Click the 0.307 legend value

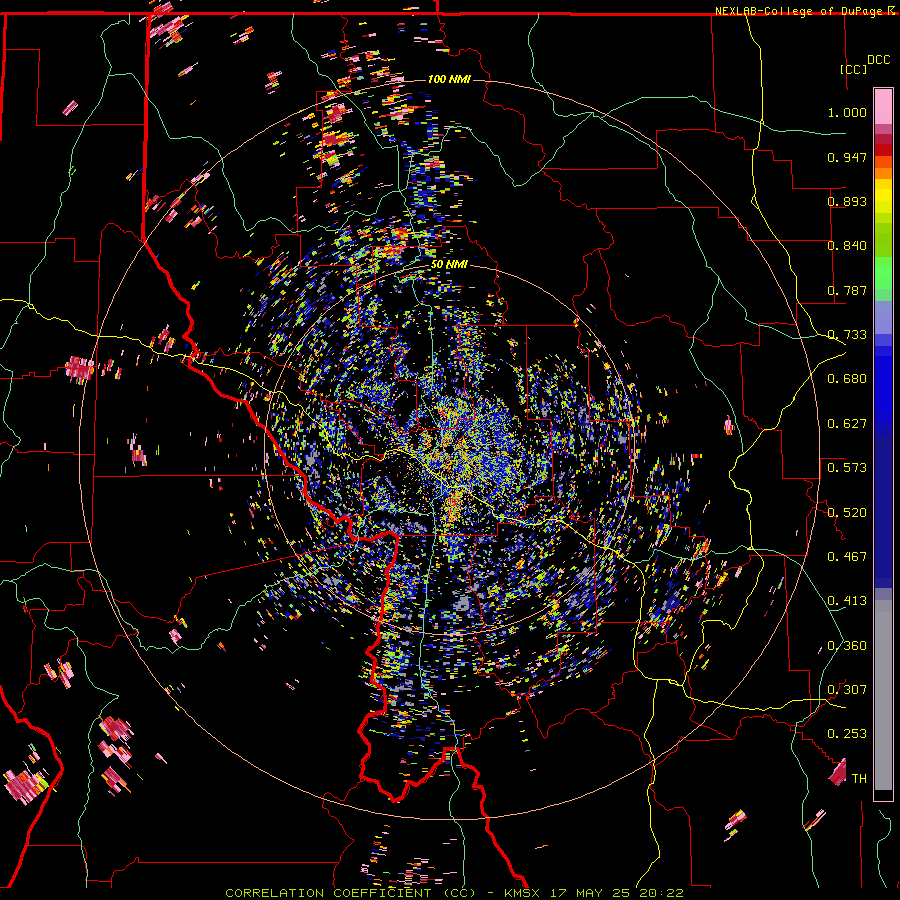(847, 690)
